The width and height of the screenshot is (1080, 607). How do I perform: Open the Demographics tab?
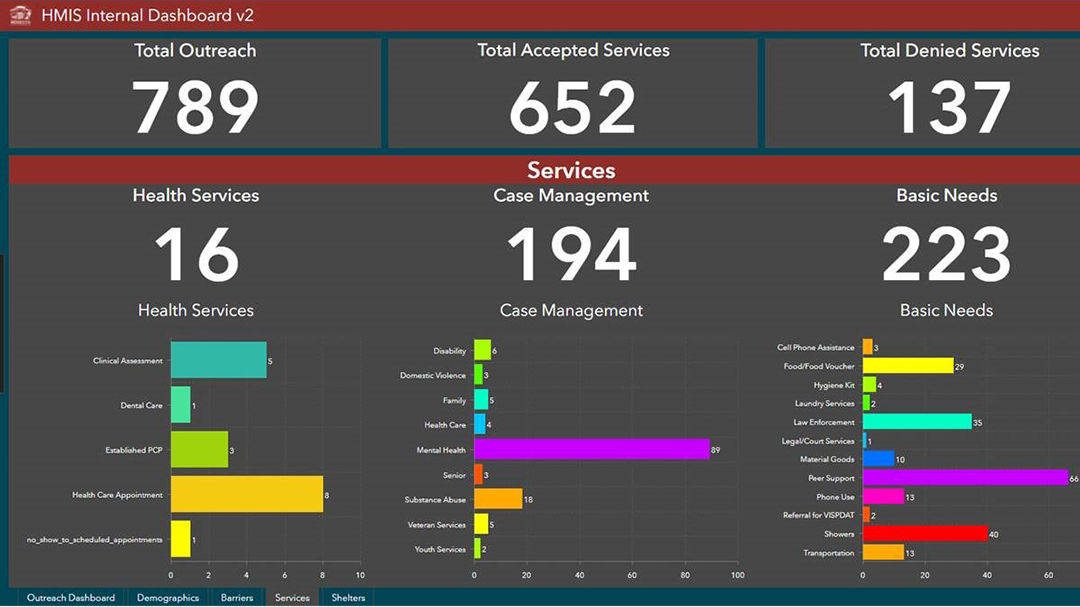click(167, 597)
